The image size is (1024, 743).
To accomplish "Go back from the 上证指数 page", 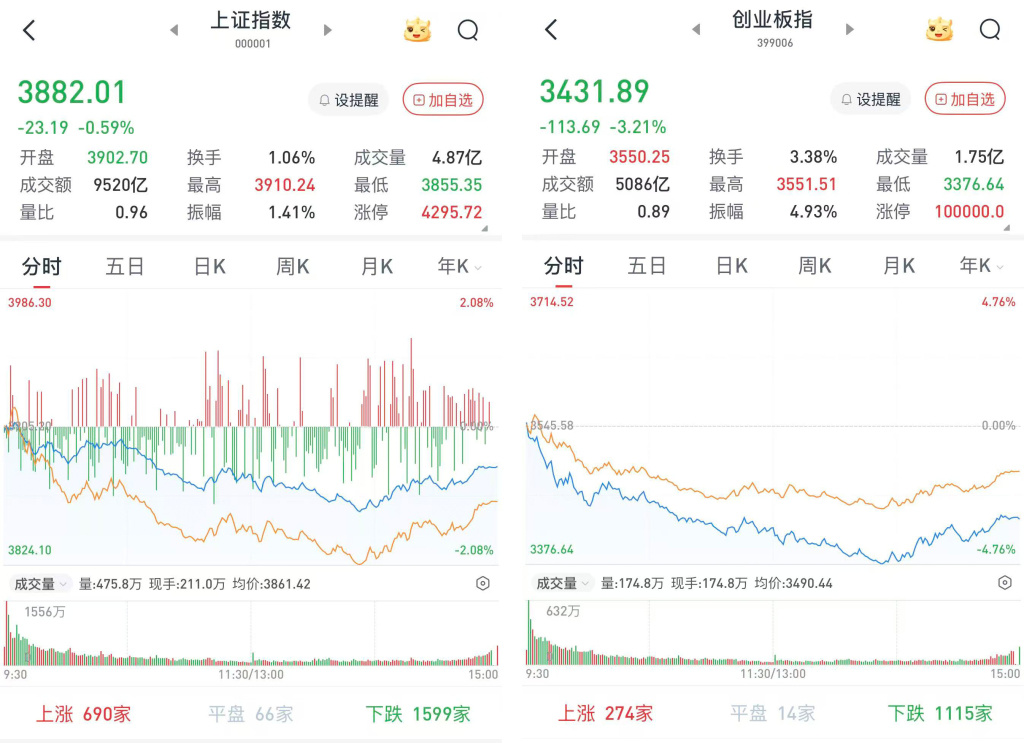I will coord(29,30).
